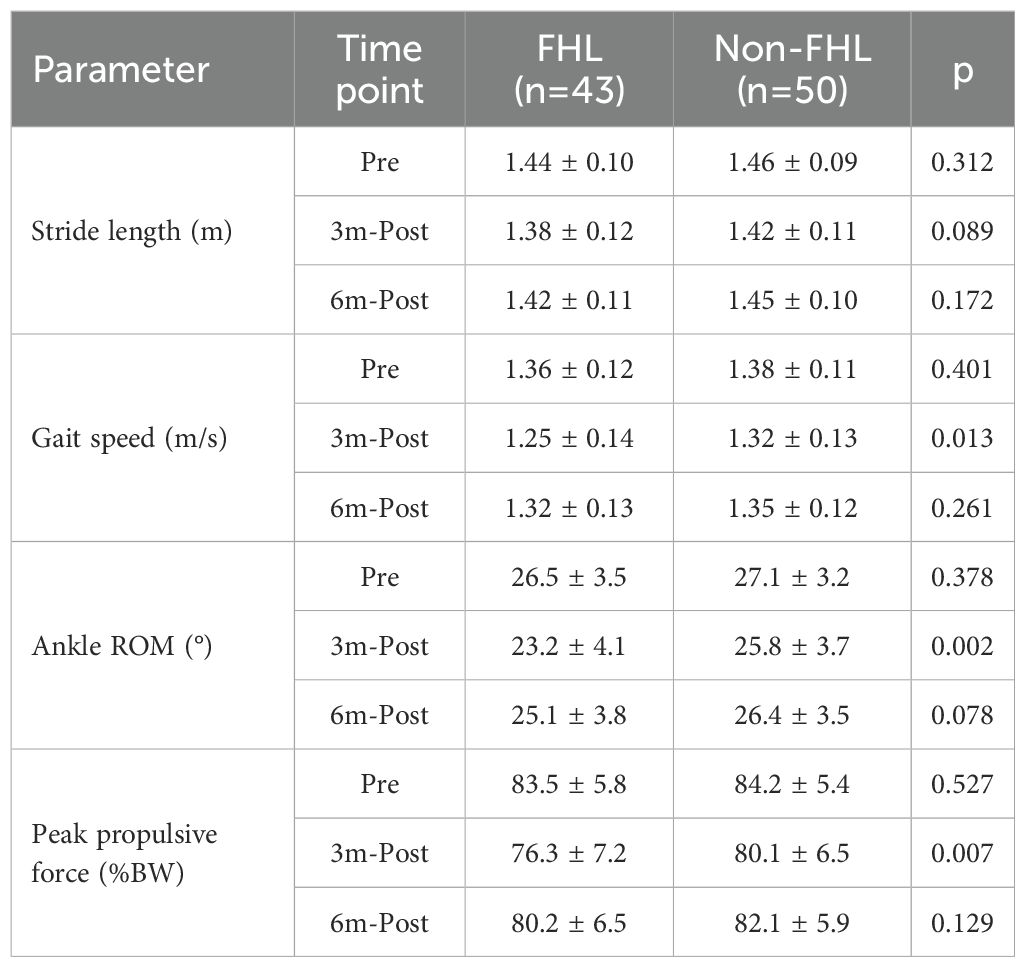1025x967 pixels.
Task: Select the cell showing 23.2 ± 4.1
Action: 568,646
